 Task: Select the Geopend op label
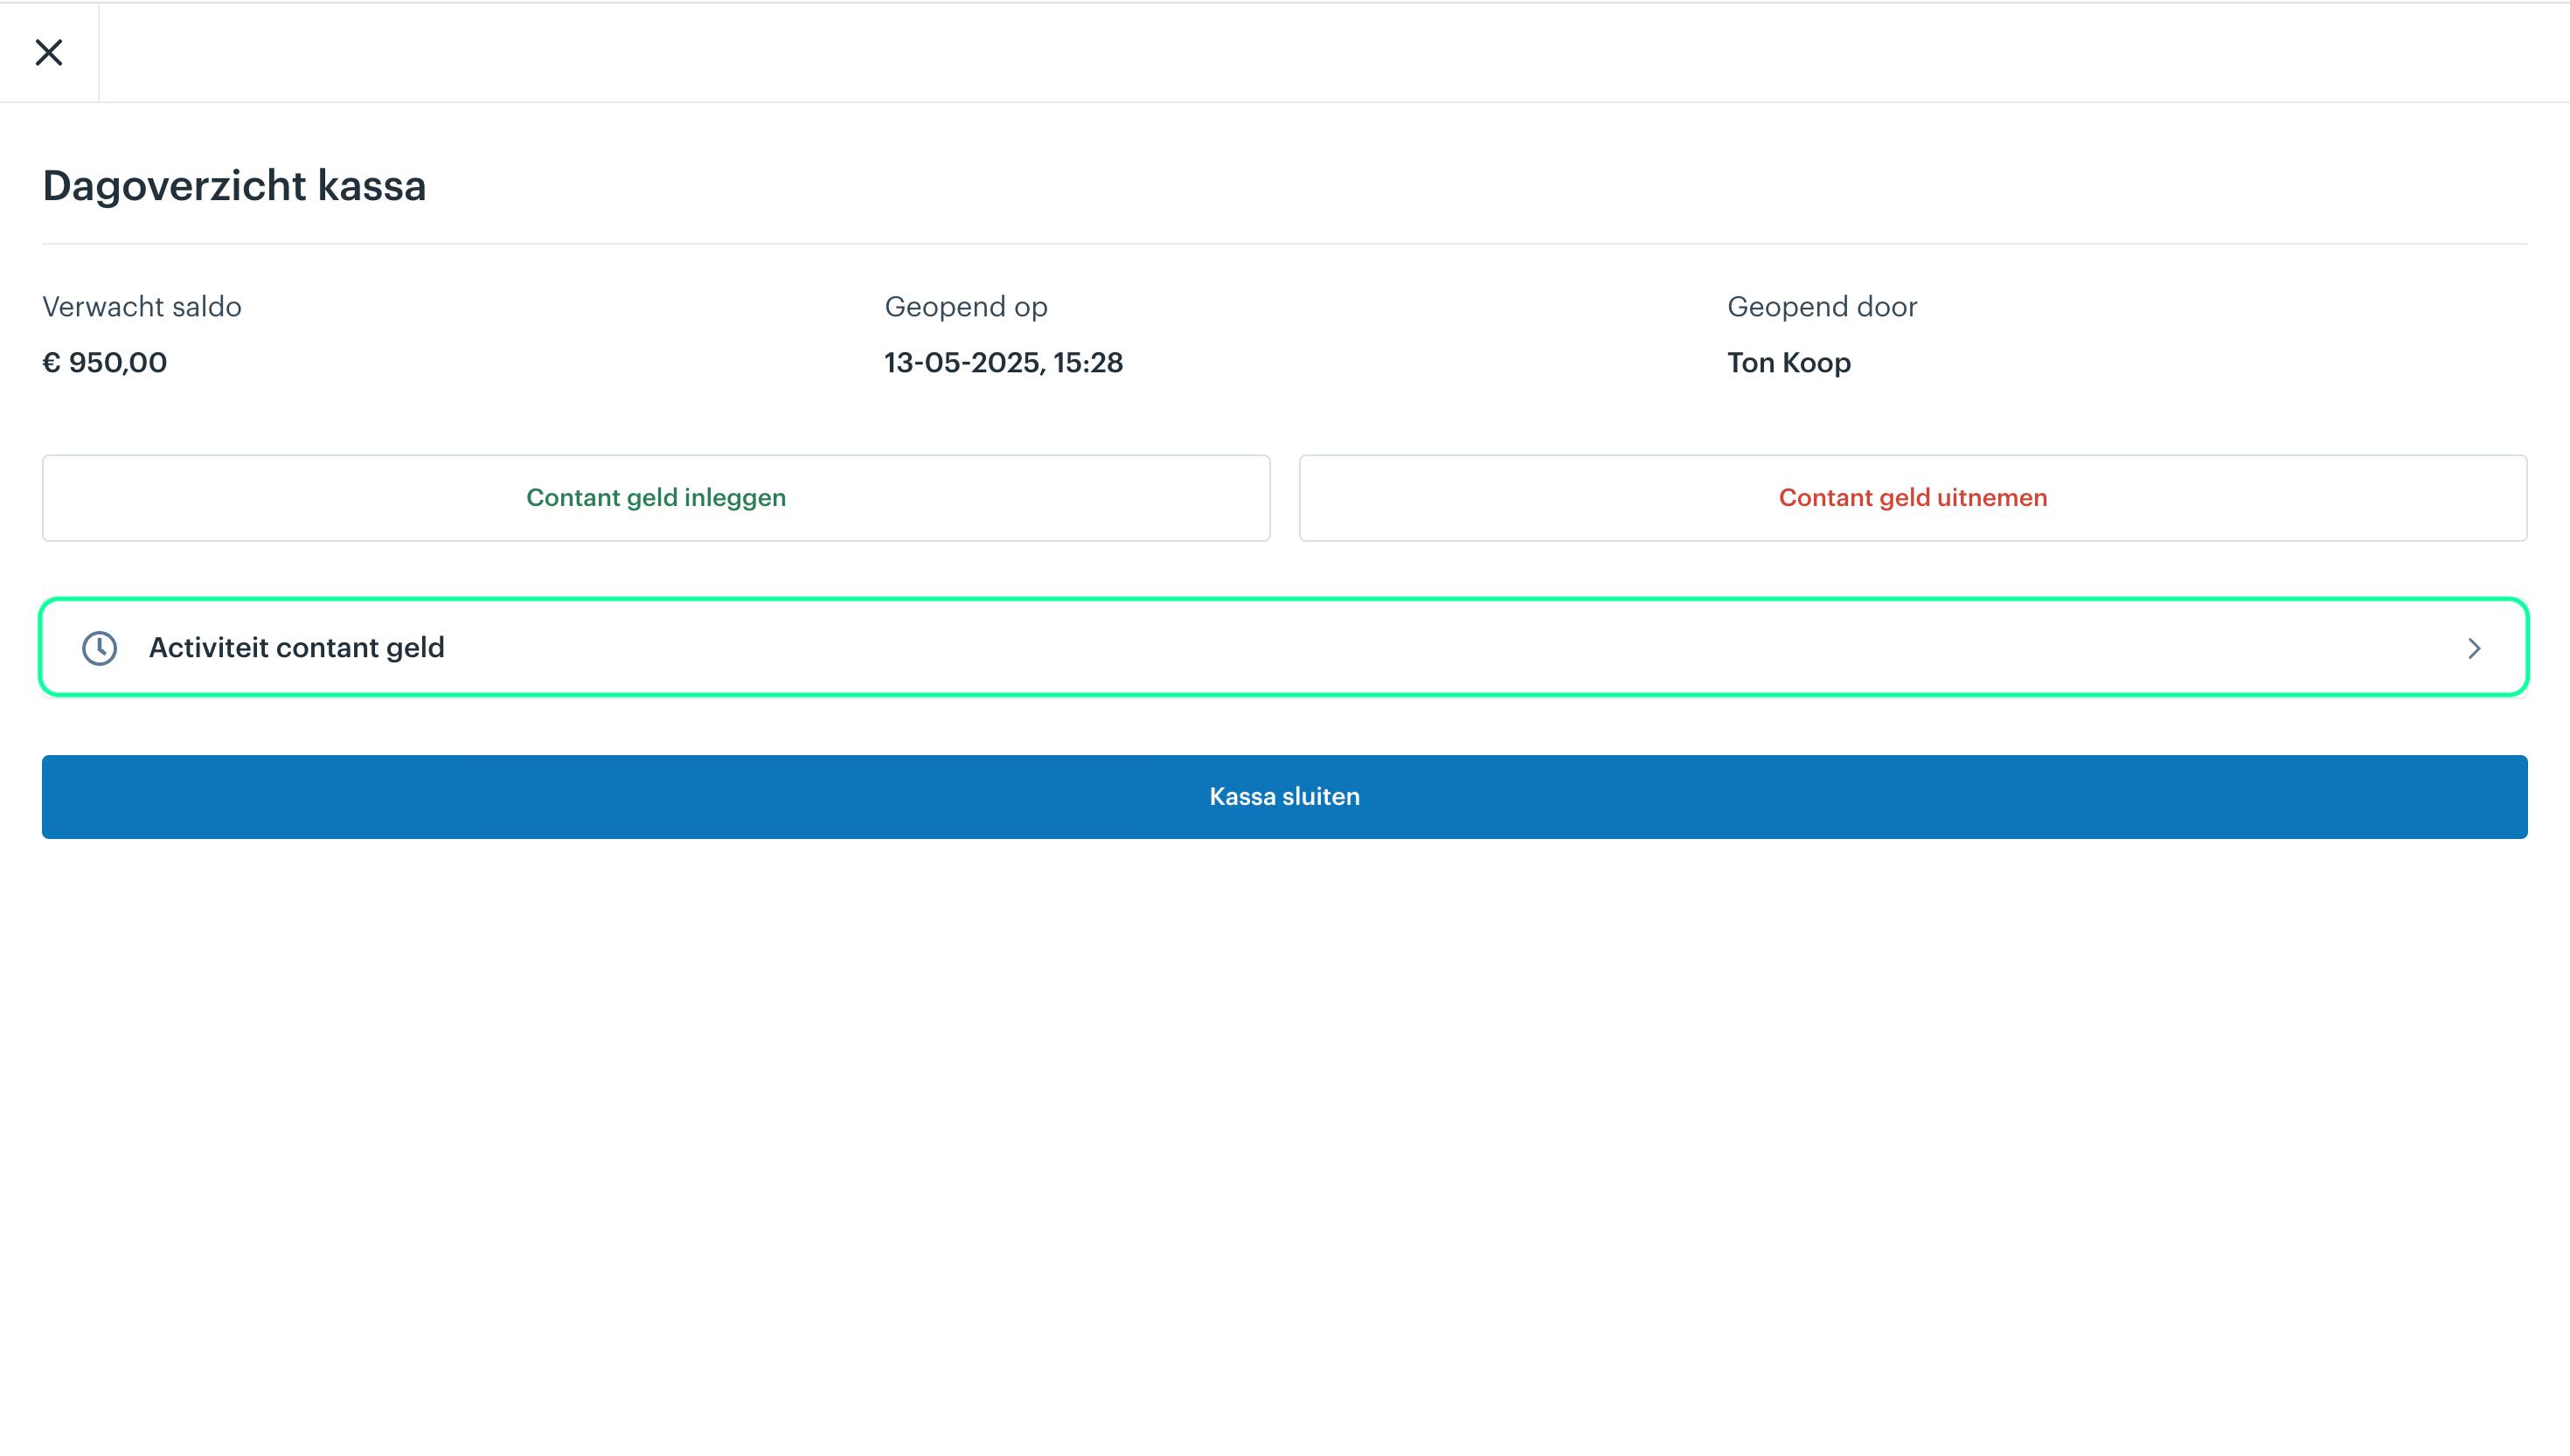[966, 307]
